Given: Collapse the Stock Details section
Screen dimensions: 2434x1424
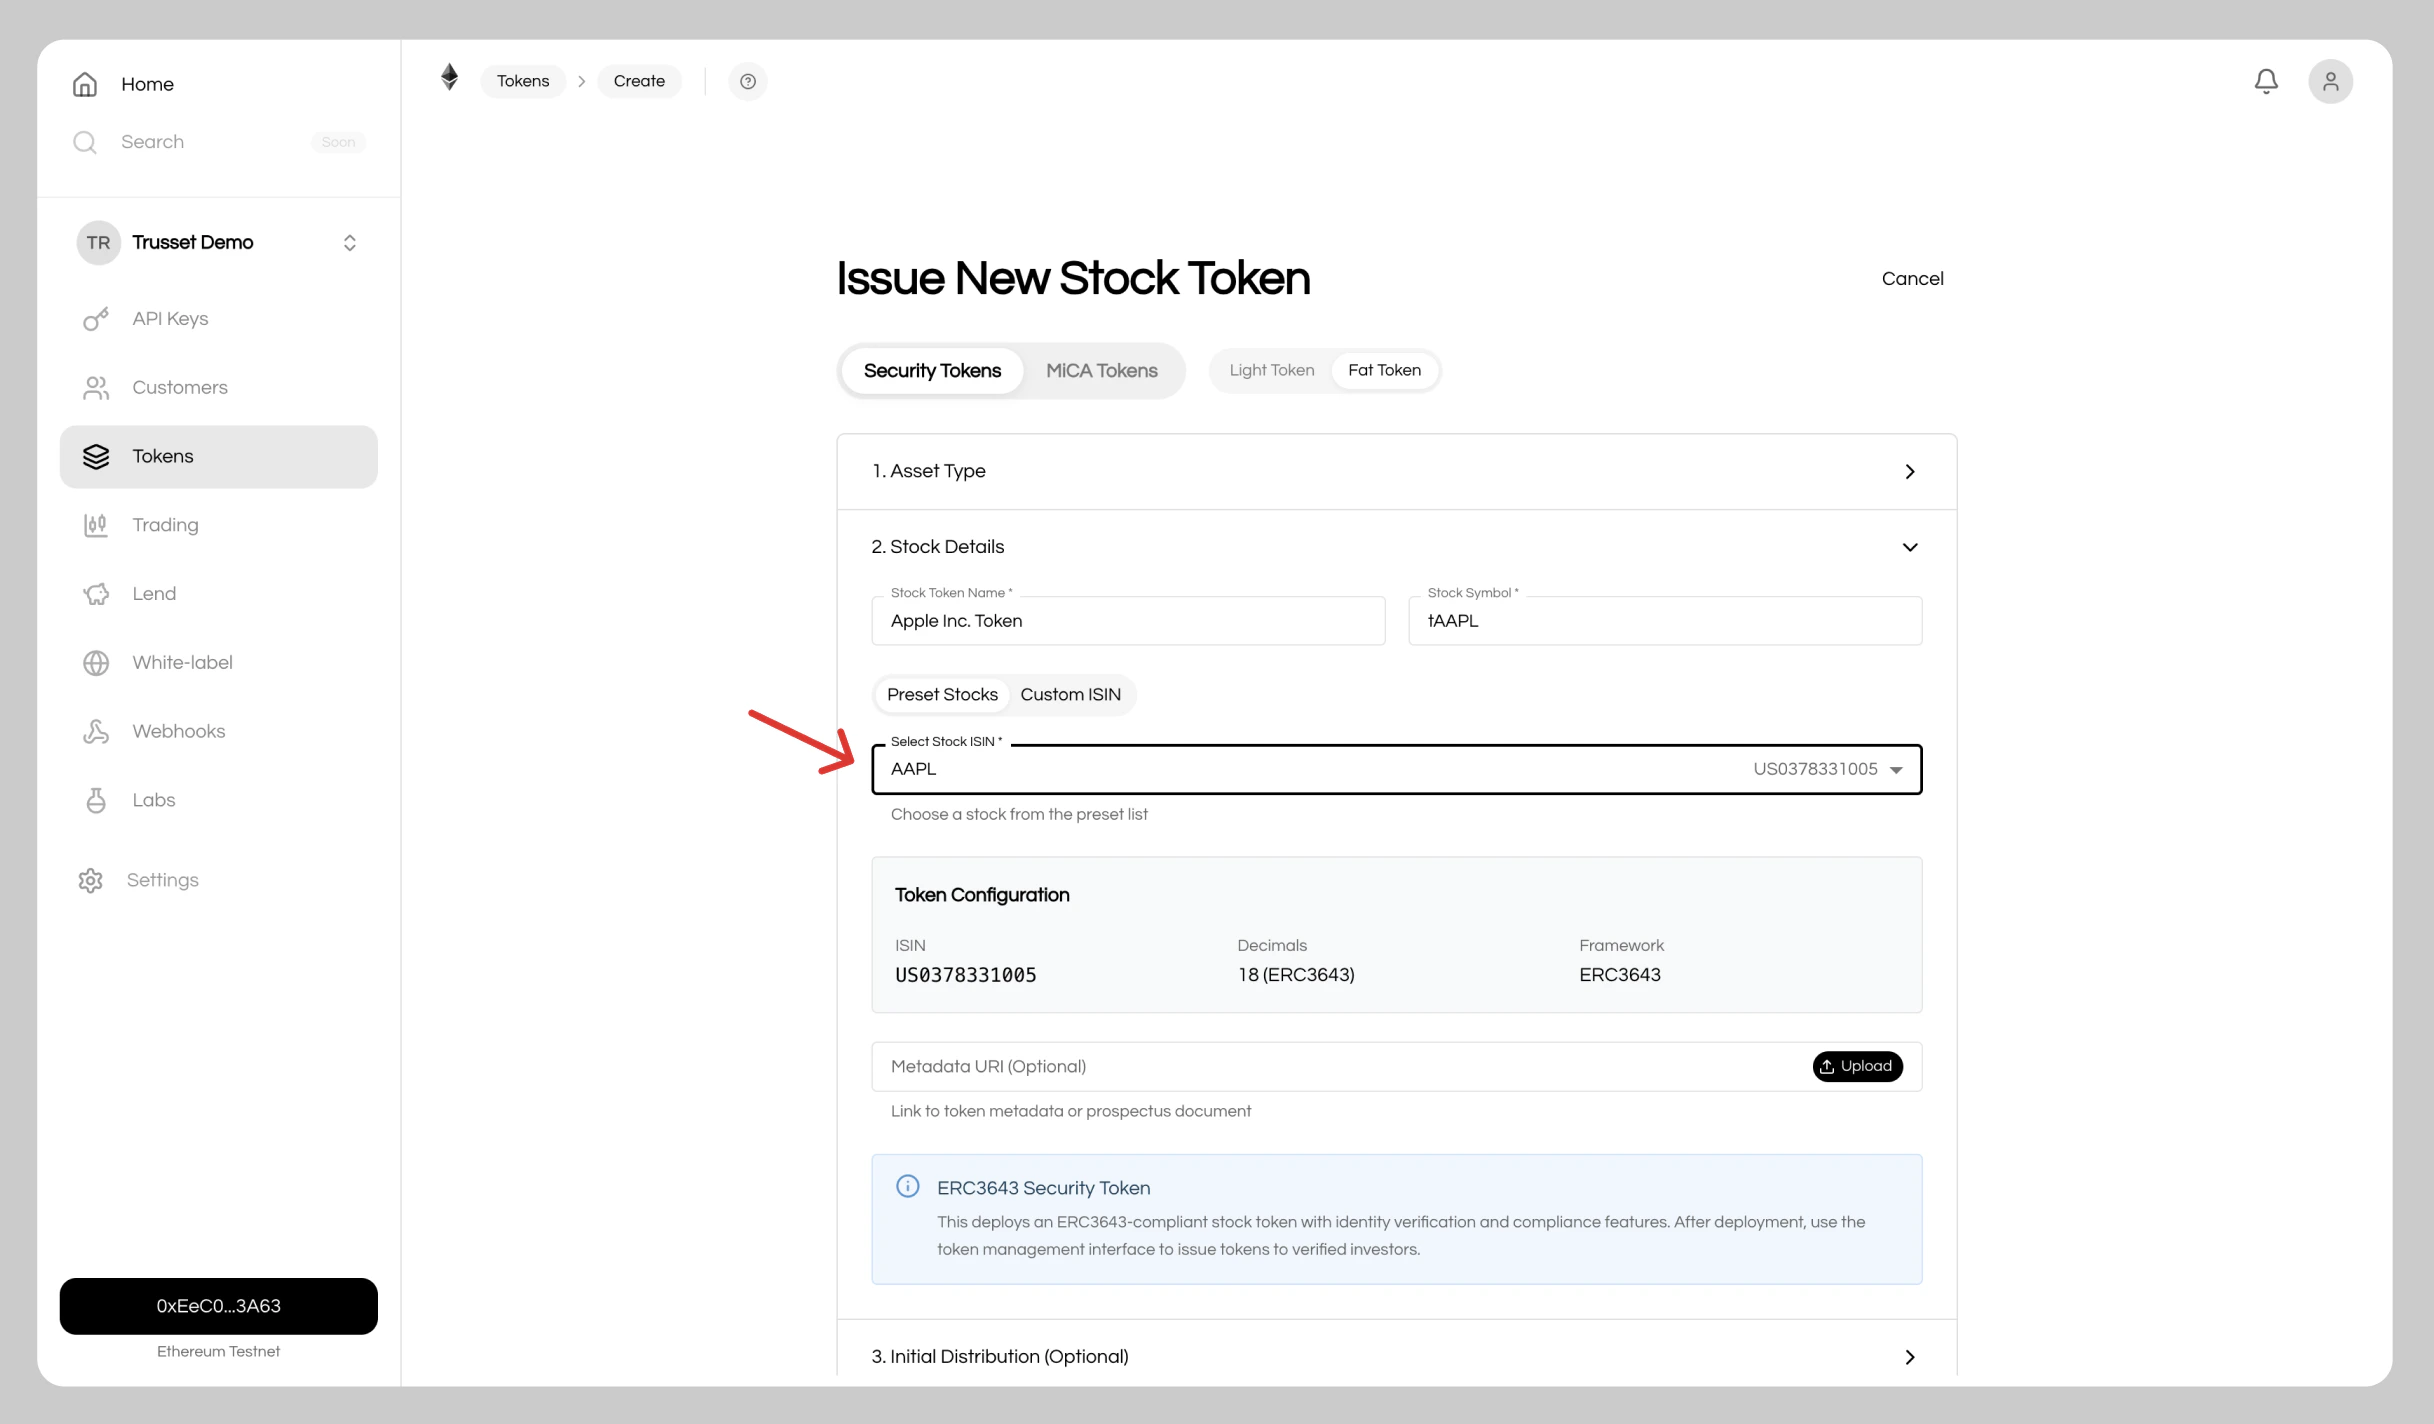Looking at the screenshot, I should [1909, 547].
